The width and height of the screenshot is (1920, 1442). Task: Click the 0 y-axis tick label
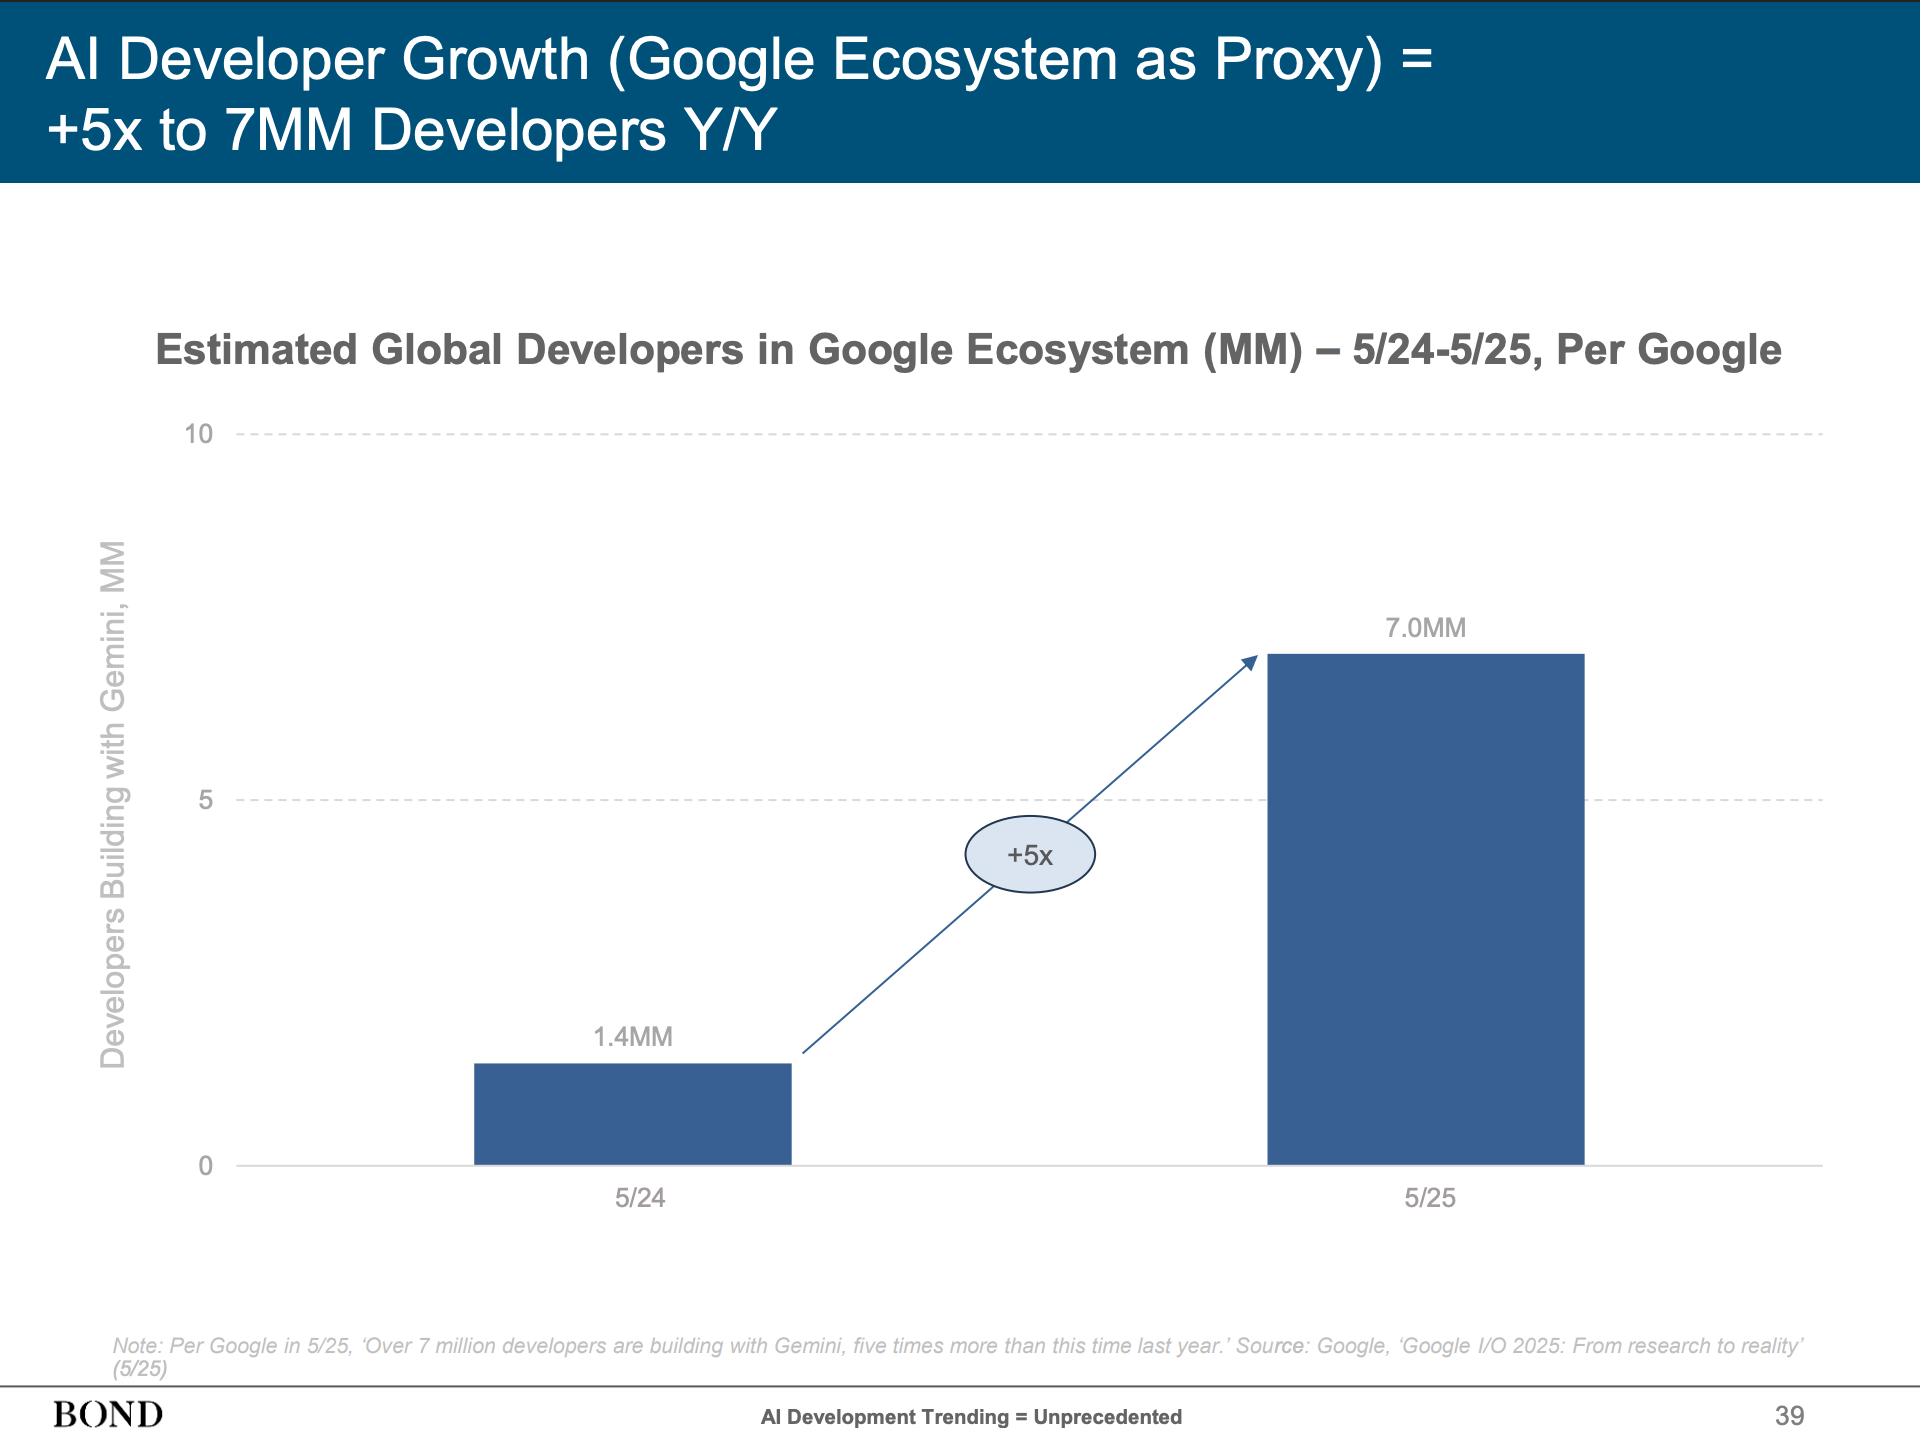pos(205,1165)
